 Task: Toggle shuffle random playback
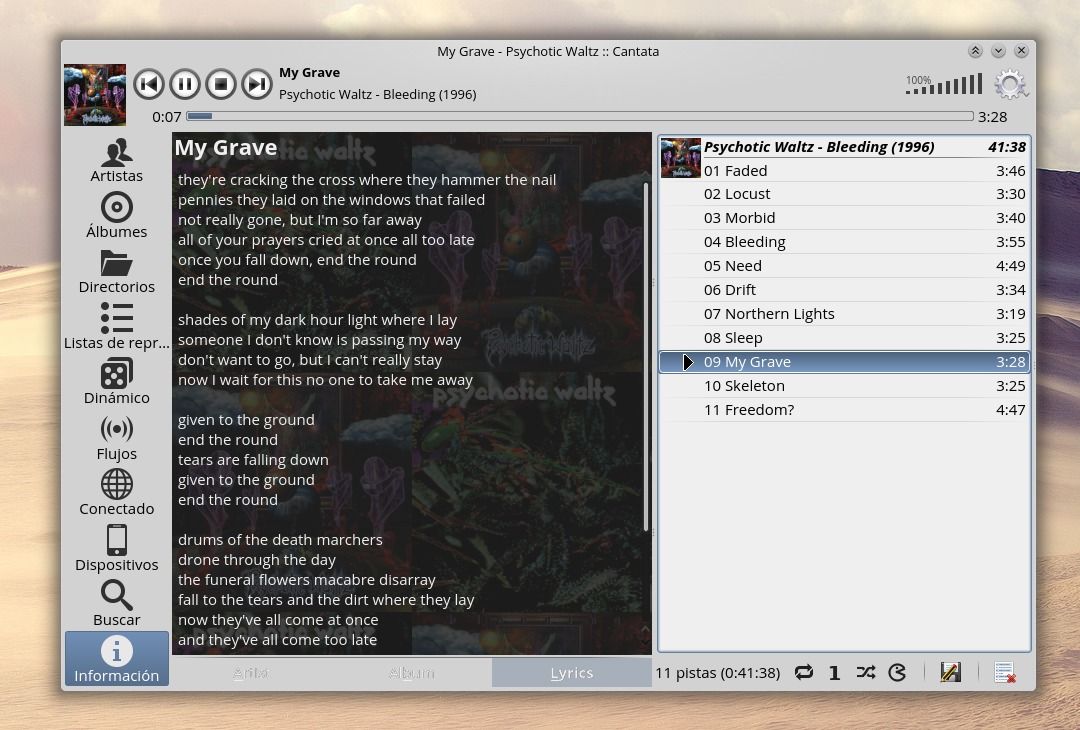point(866,673)
